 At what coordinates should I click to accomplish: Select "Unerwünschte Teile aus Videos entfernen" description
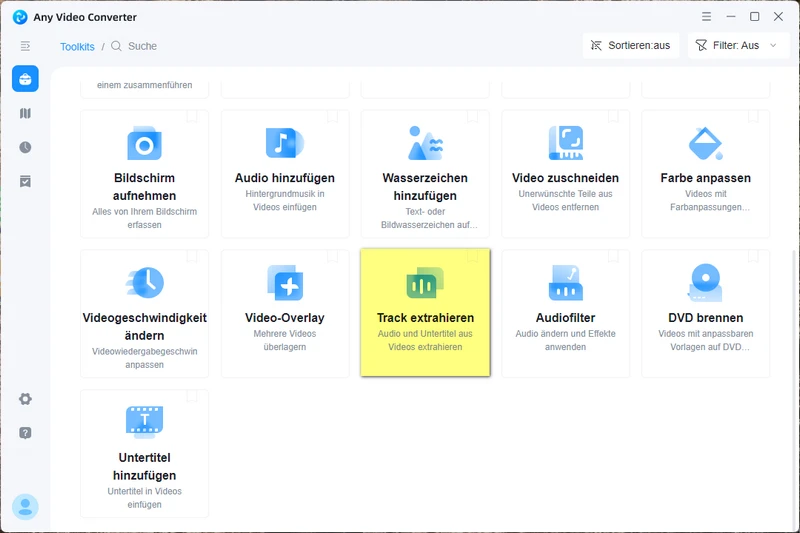click(x=565, y=200)
